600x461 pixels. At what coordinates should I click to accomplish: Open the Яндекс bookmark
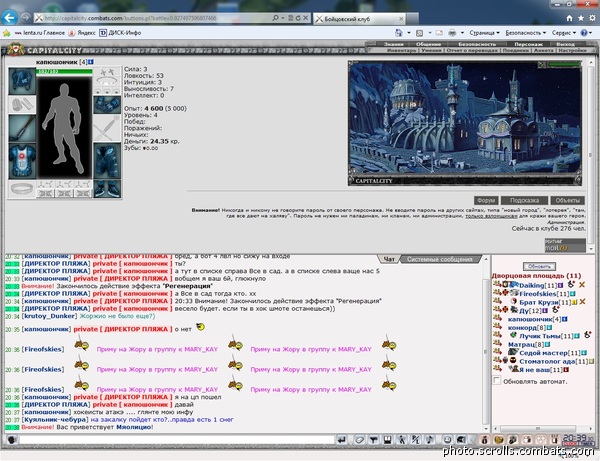click(x=82, y=33)
